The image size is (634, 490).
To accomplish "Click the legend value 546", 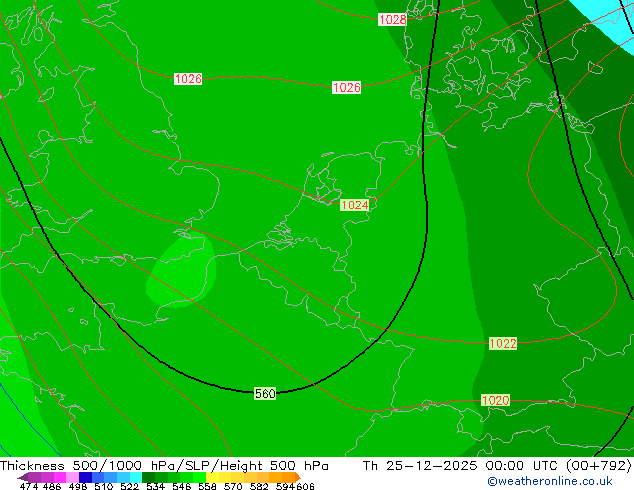I will 182,486.
